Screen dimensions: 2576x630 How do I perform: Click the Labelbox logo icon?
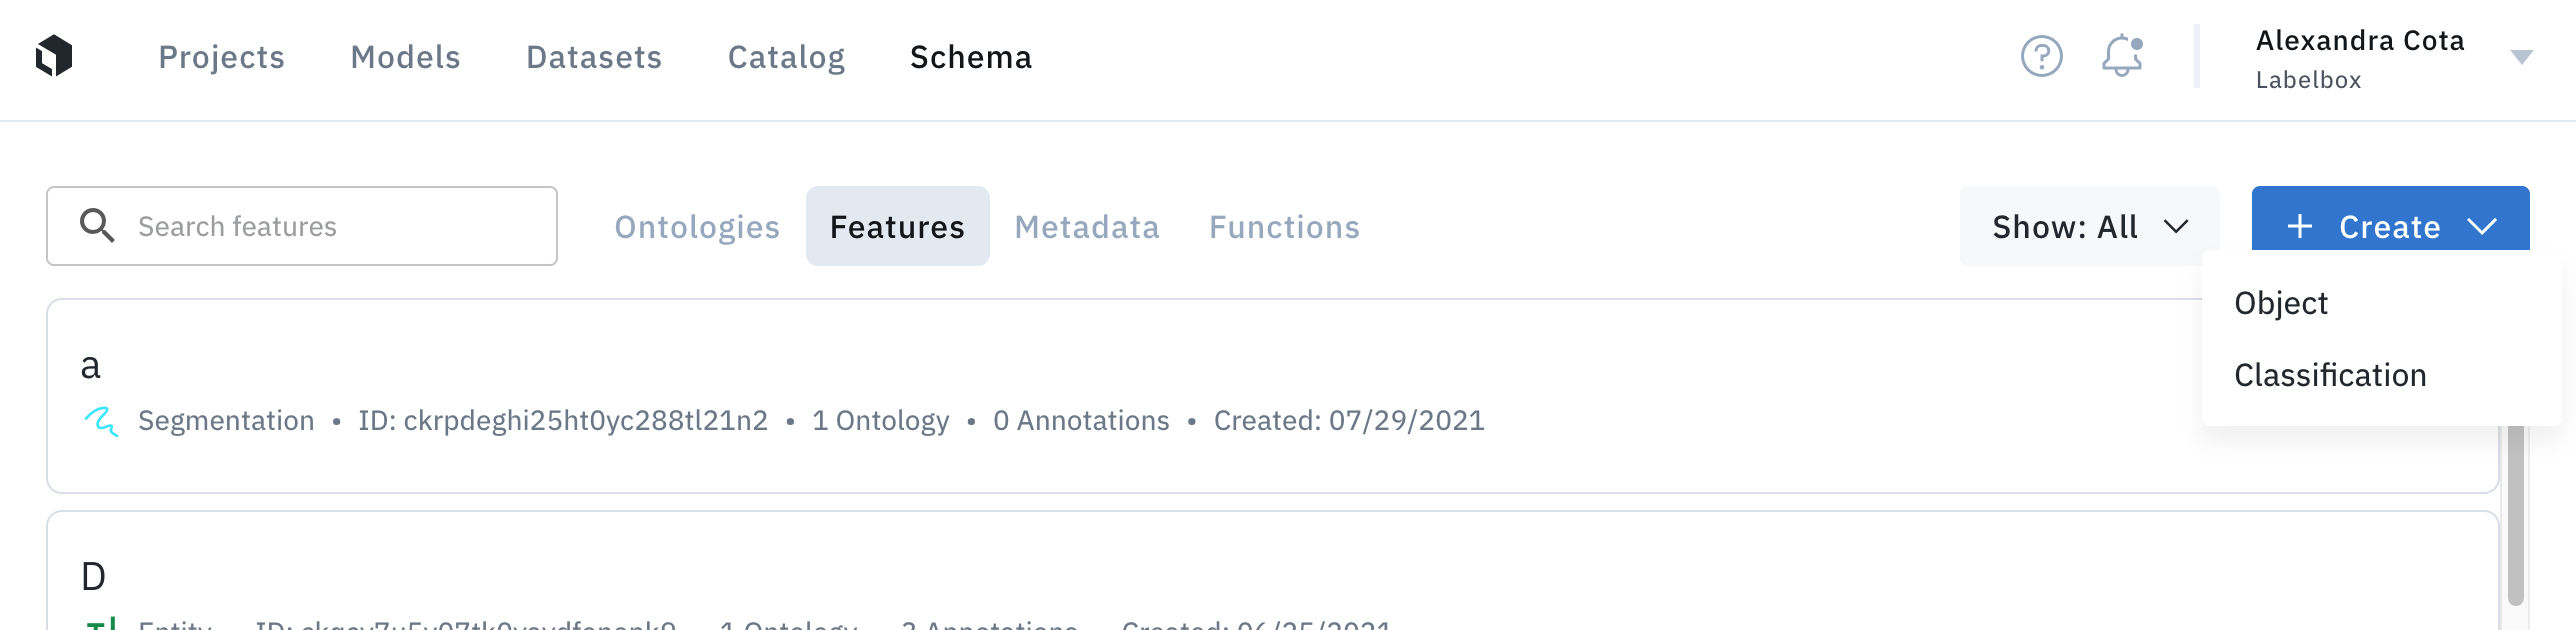pos(54,56)
